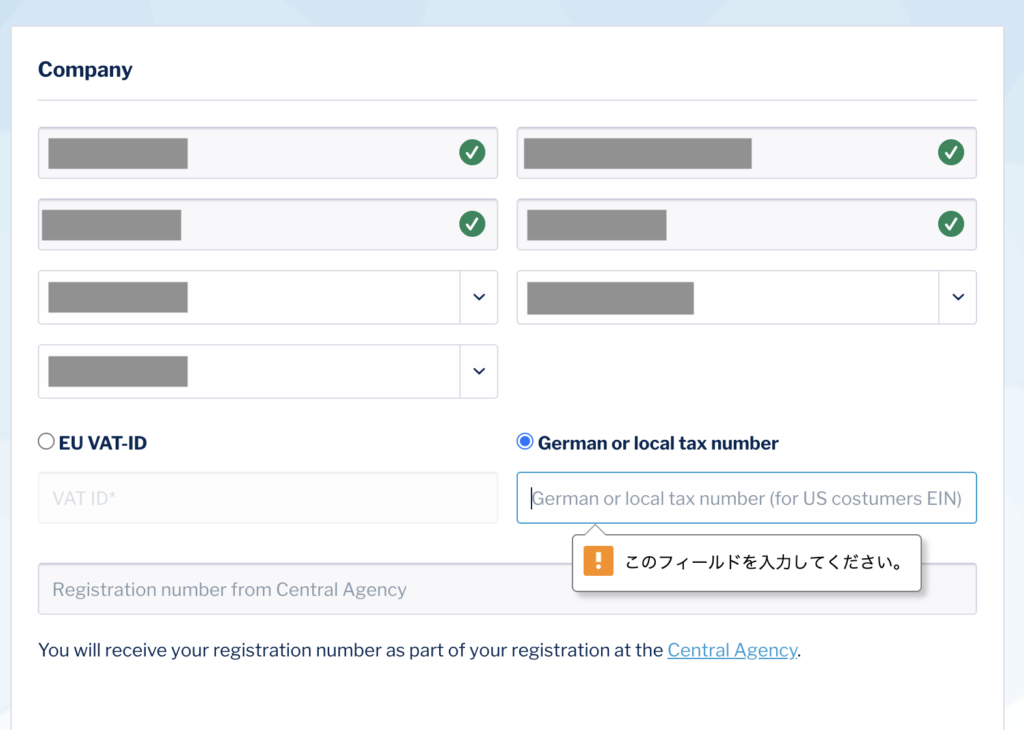Click green checkmark in first-row right field
The width and height of the screenshot is (1024, 730).
(951, 153)
